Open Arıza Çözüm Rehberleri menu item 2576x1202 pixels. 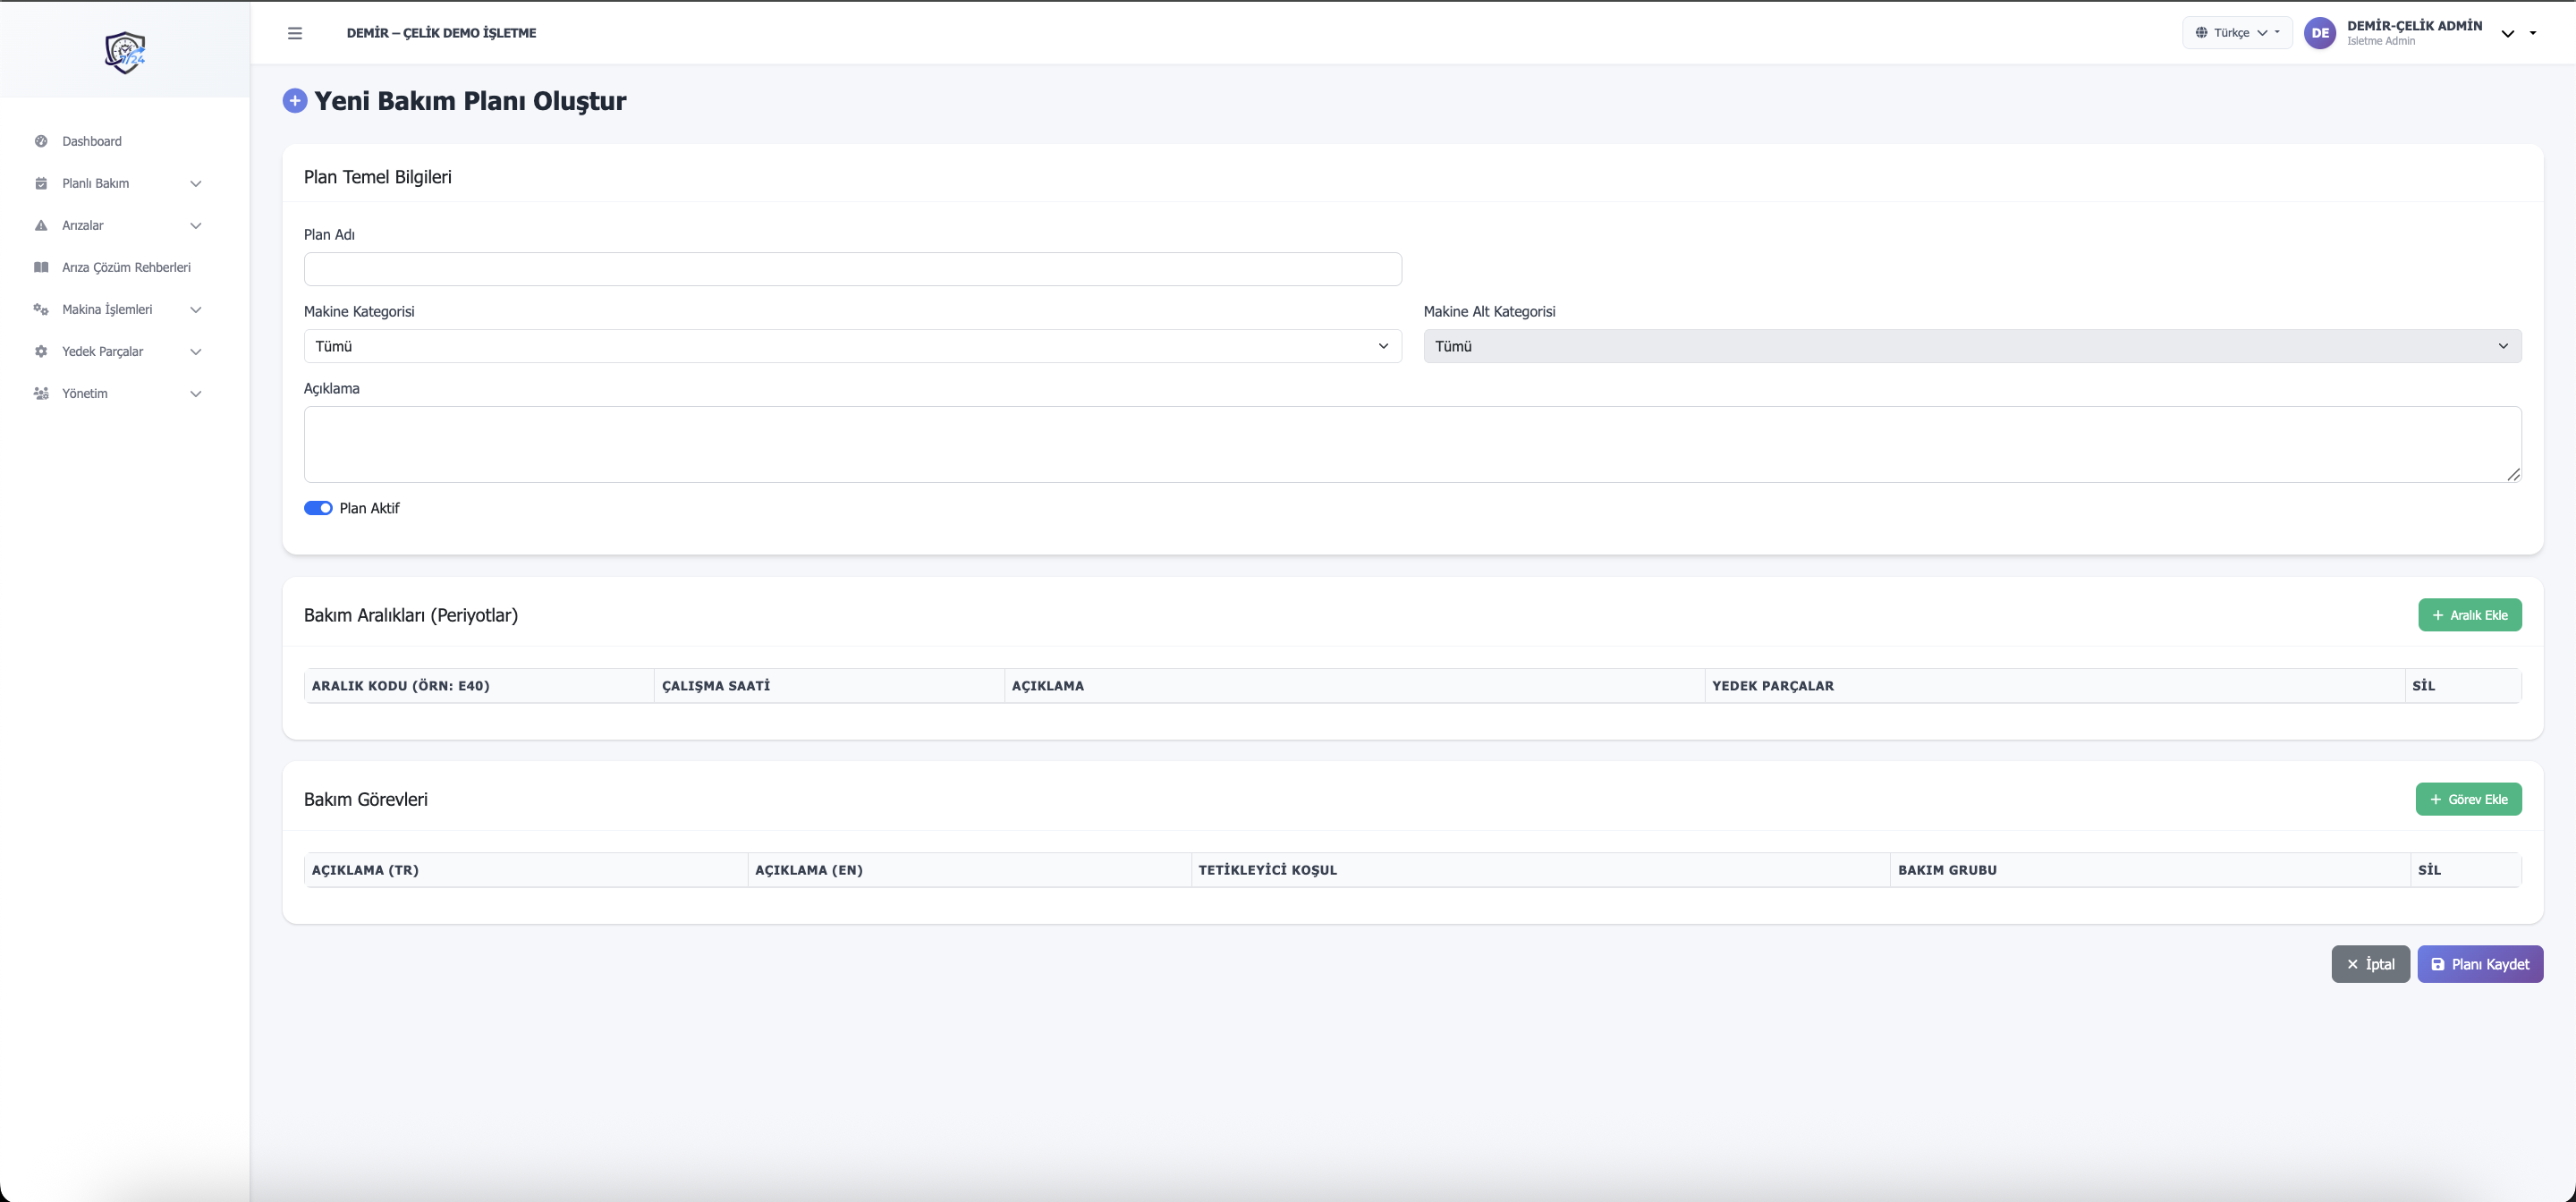[126, 267]
